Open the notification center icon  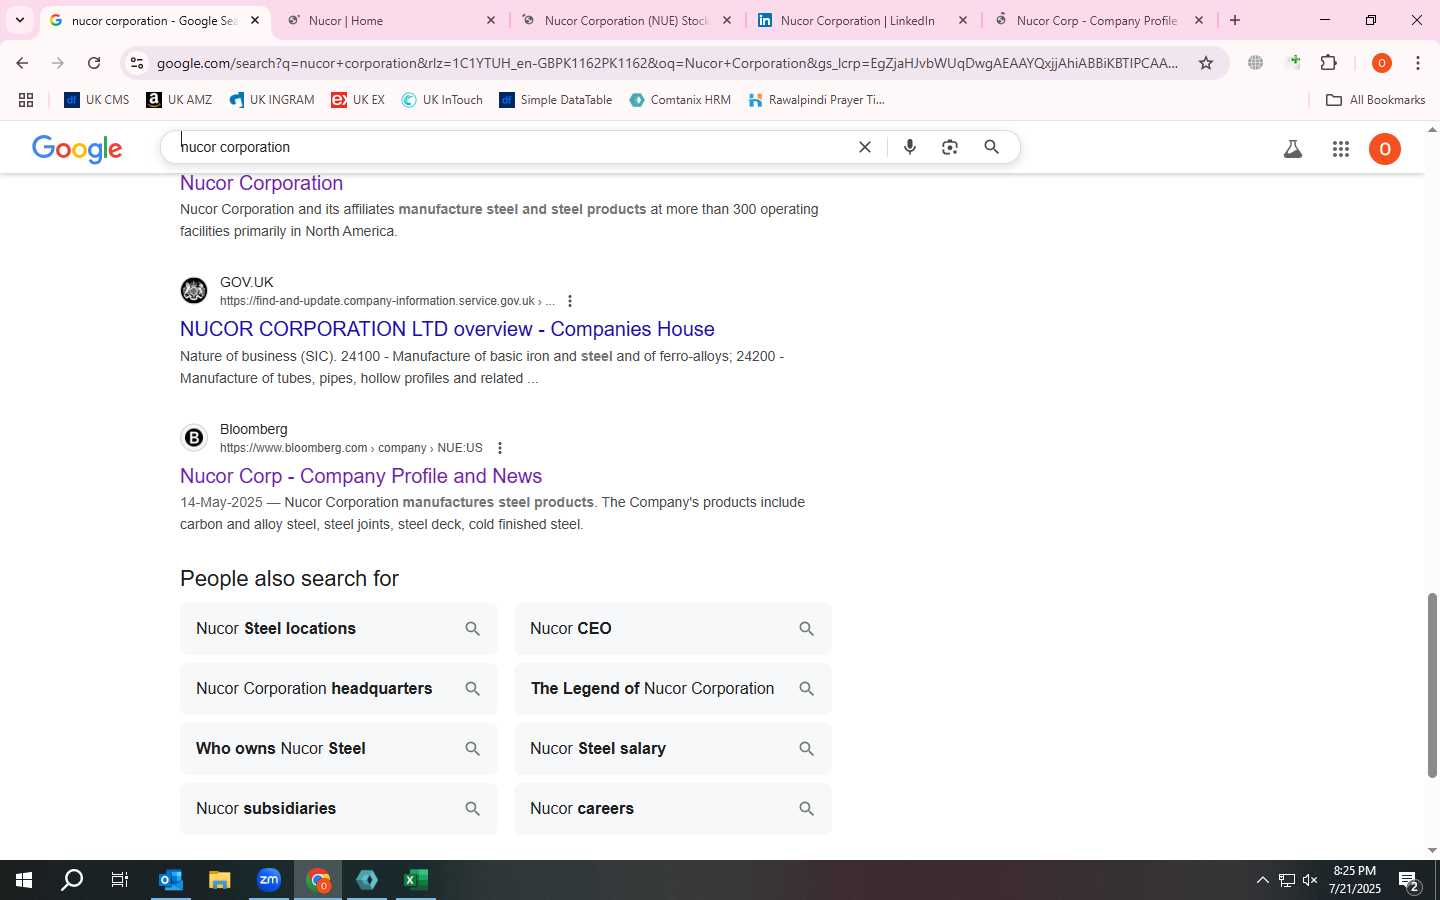pyautogui.click(x=1410, y=882)
